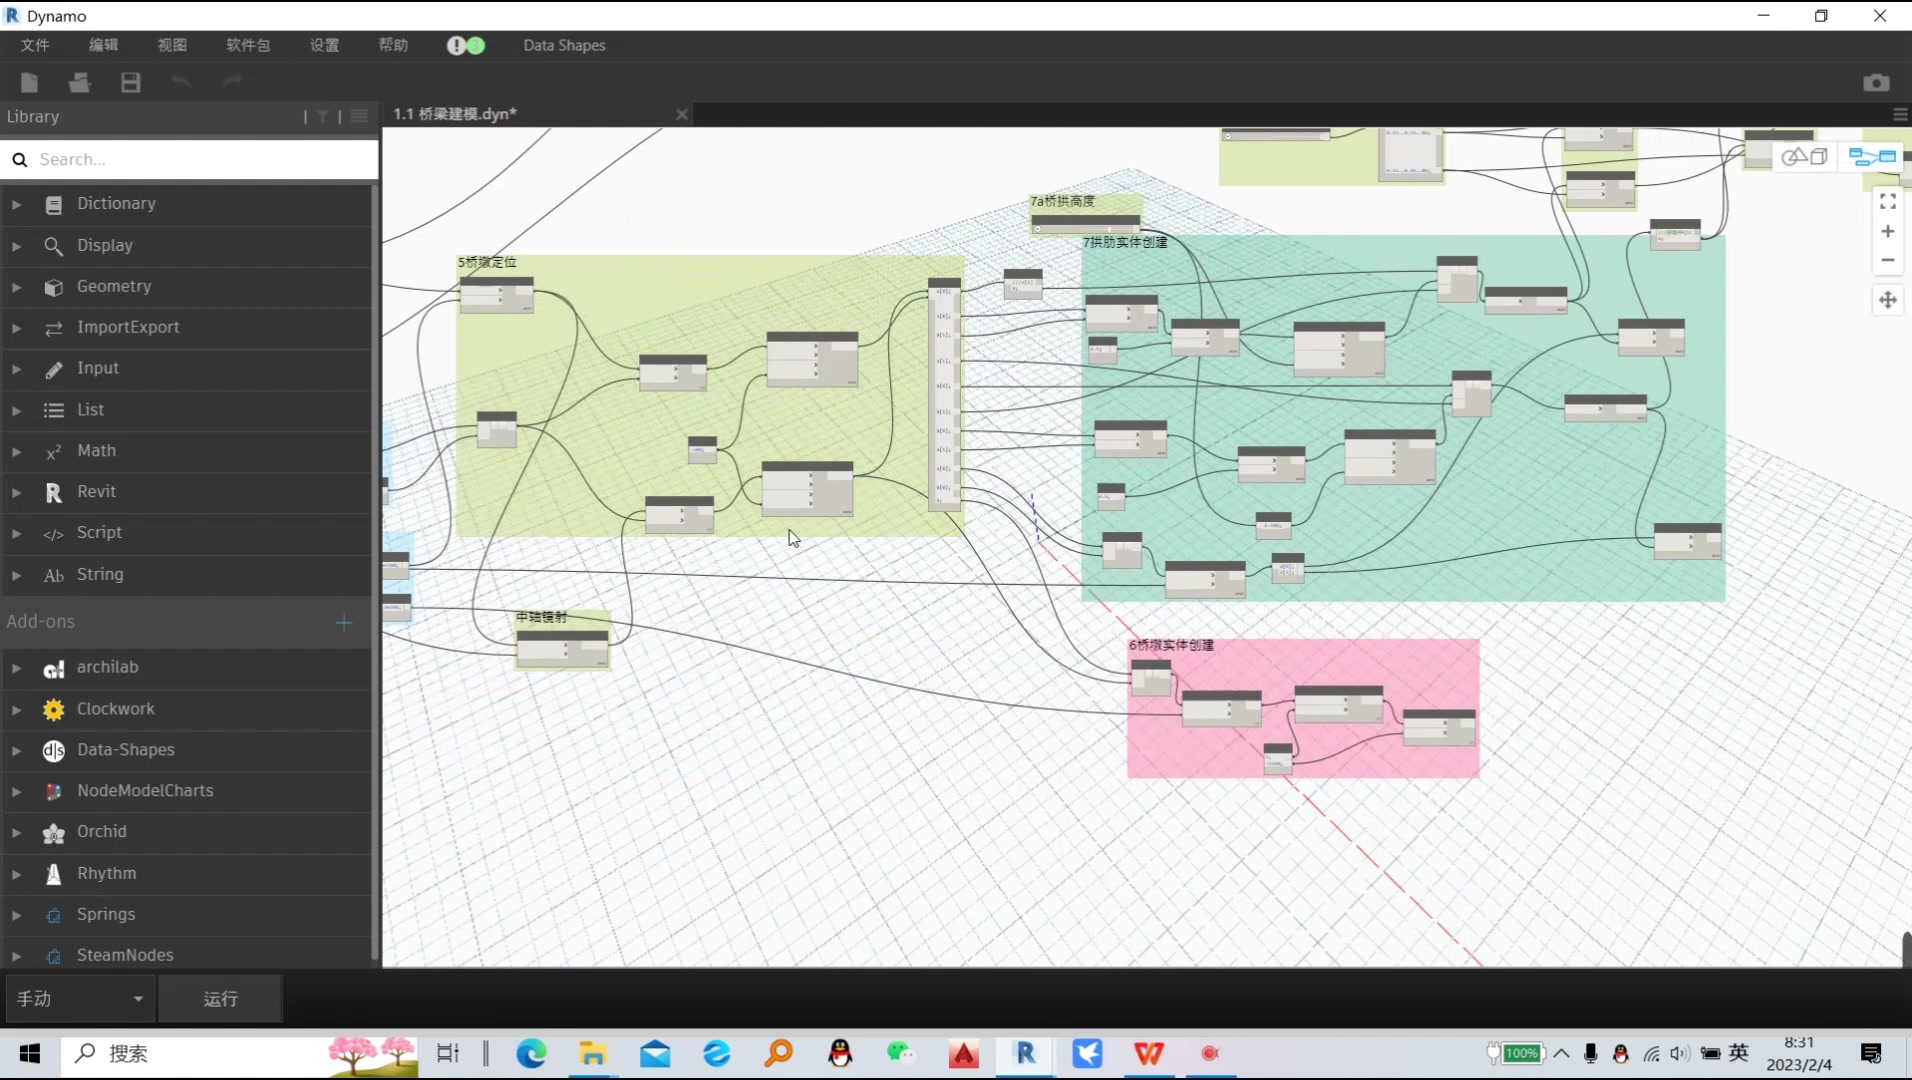Toggle the English input method indicator
This screenshot has height=1080, width=1912.
point(1739,1053)
